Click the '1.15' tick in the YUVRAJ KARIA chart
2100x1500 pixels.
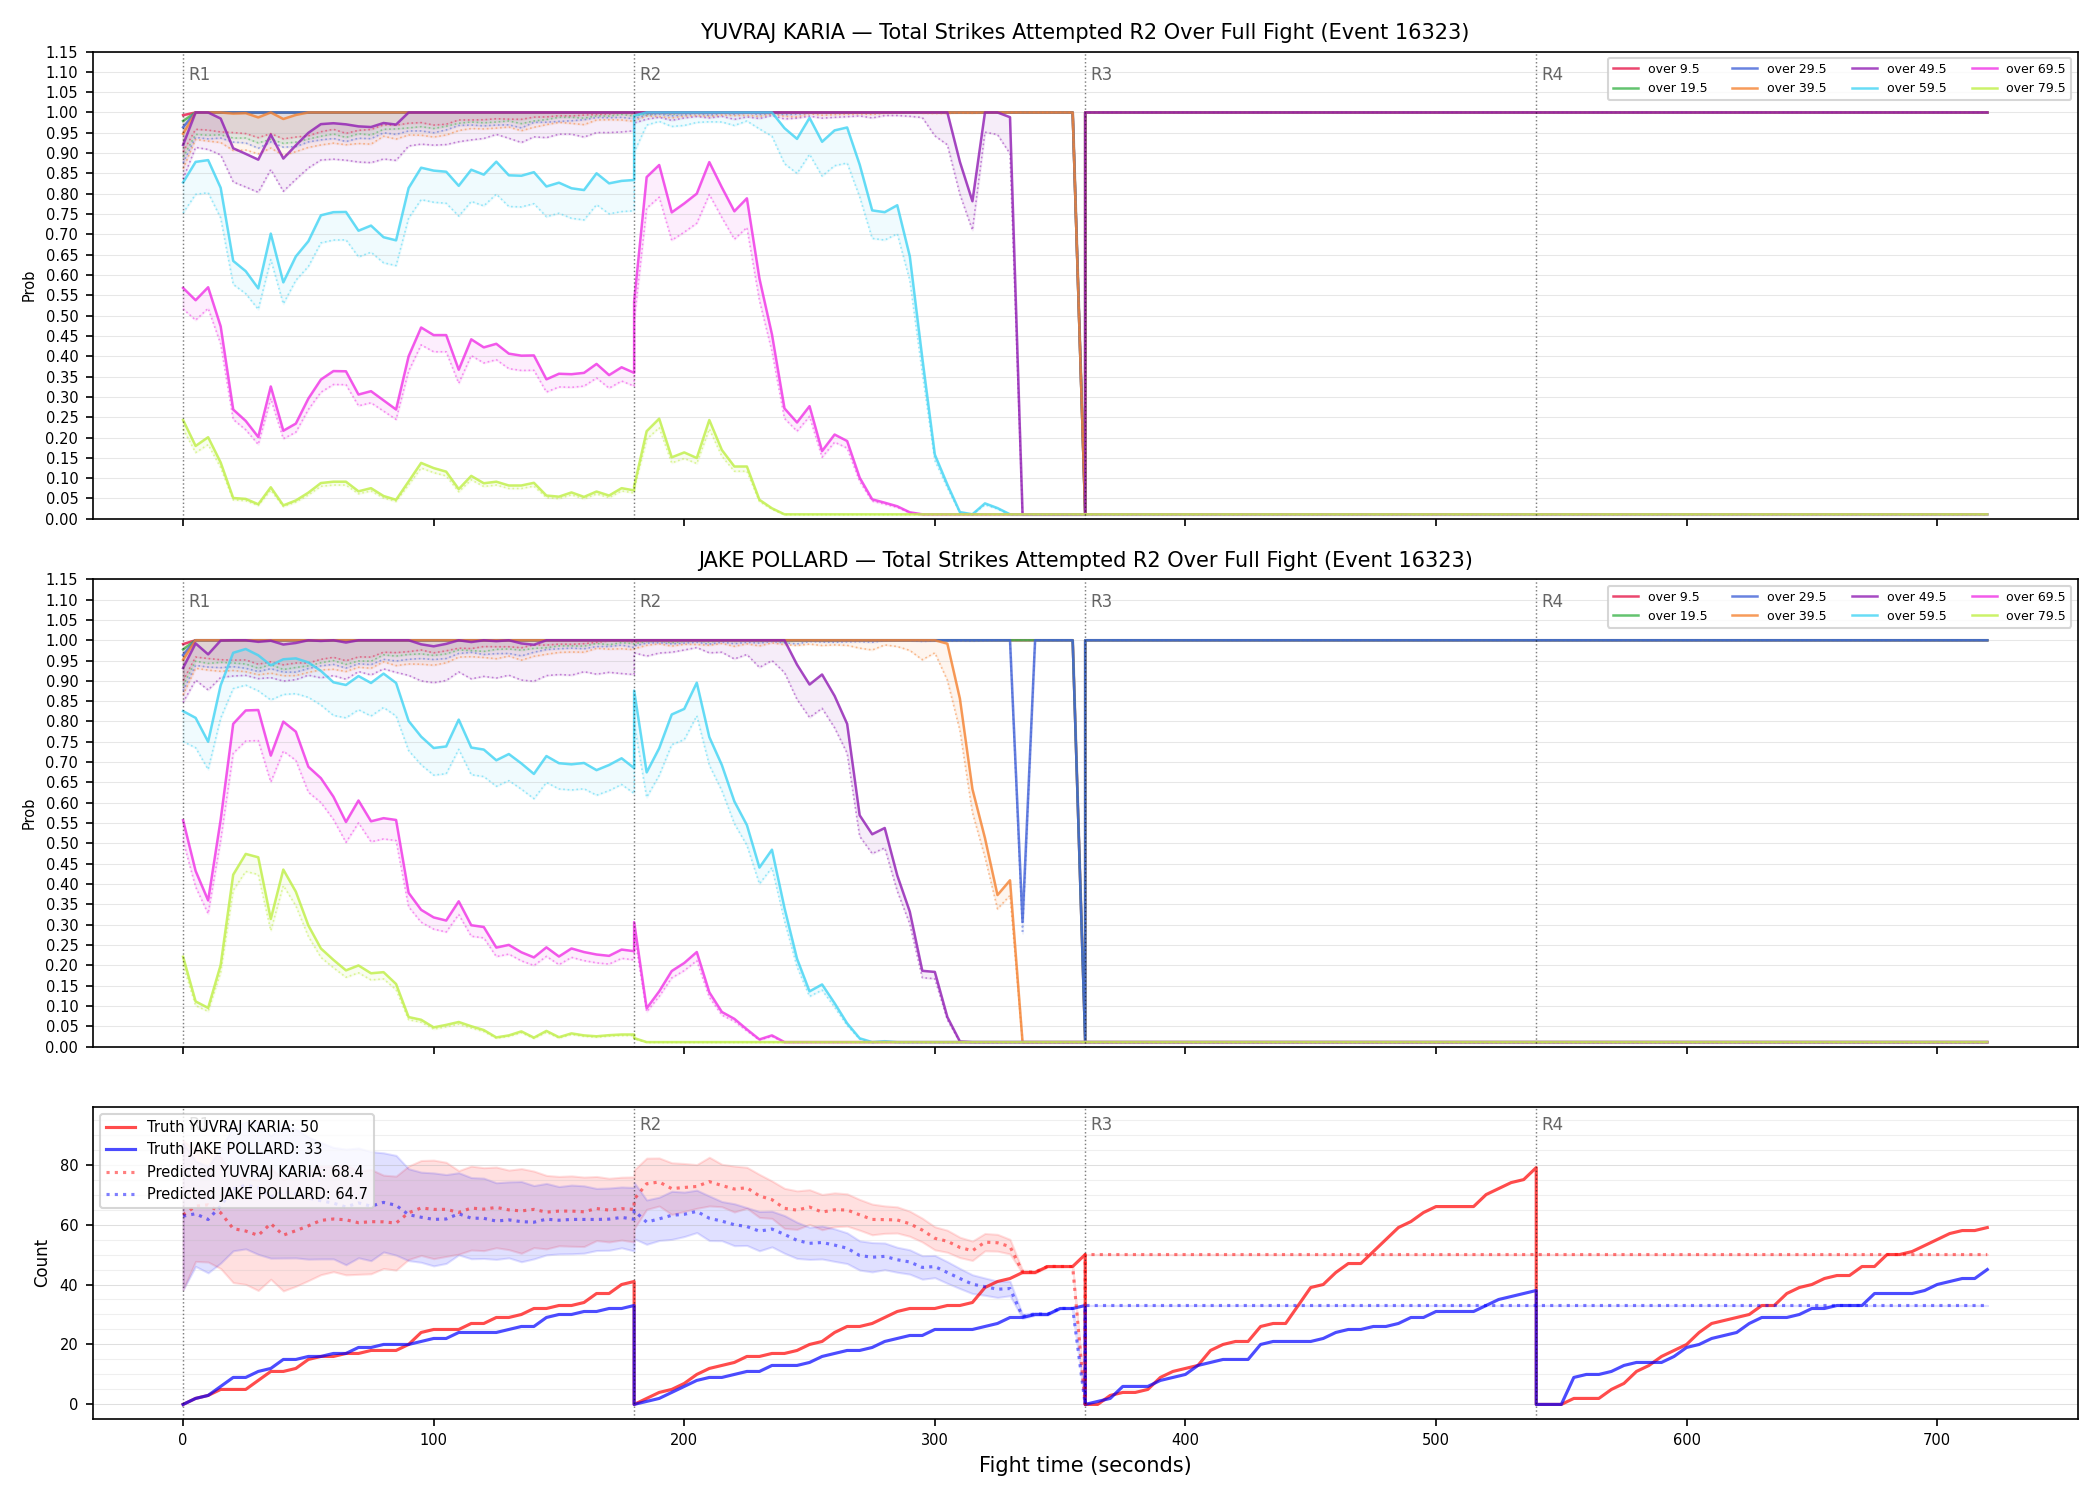62,52
